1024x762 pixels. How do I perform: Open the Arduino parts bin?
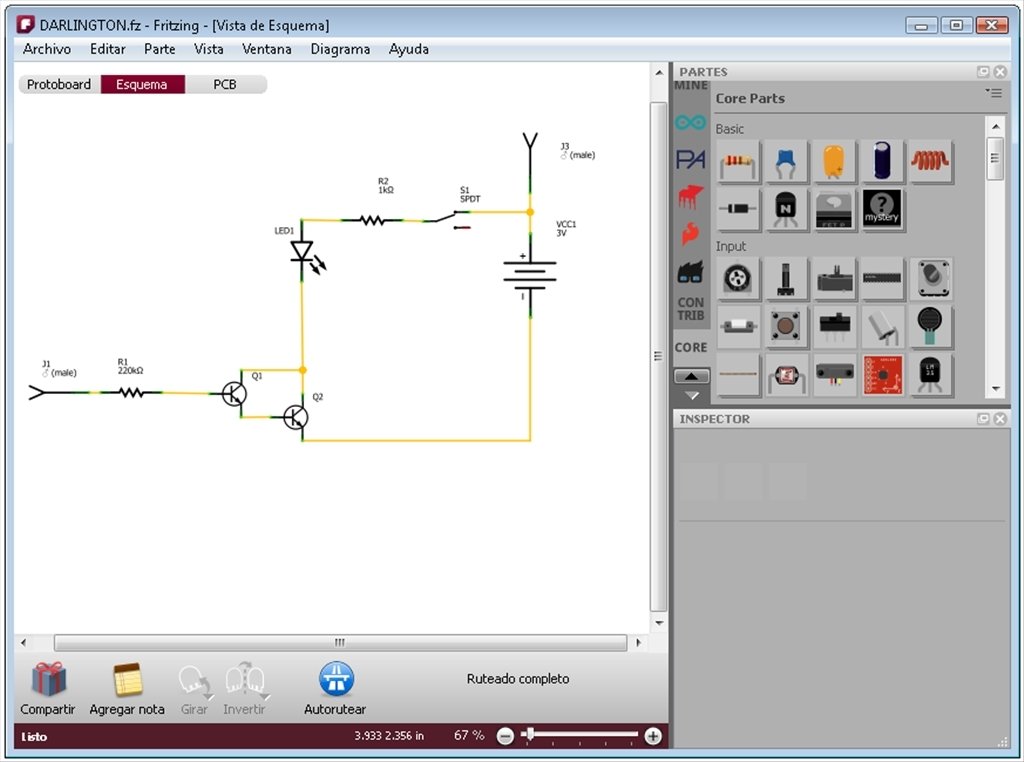(x=690, y=123)
